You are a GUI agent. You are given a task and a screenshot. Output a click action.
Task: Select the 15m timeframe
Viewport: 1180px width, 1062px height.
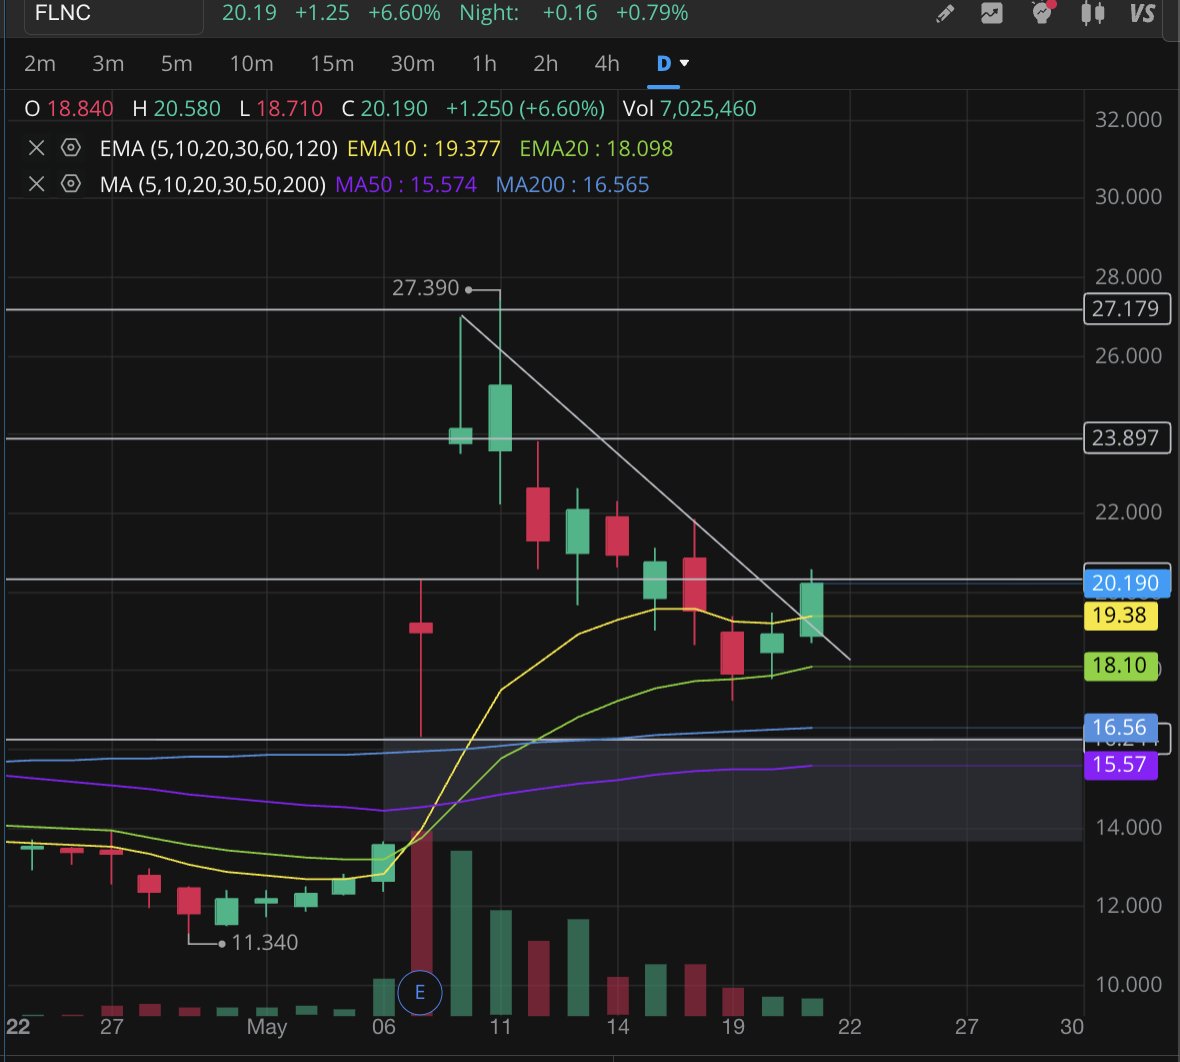pos(332,64)
